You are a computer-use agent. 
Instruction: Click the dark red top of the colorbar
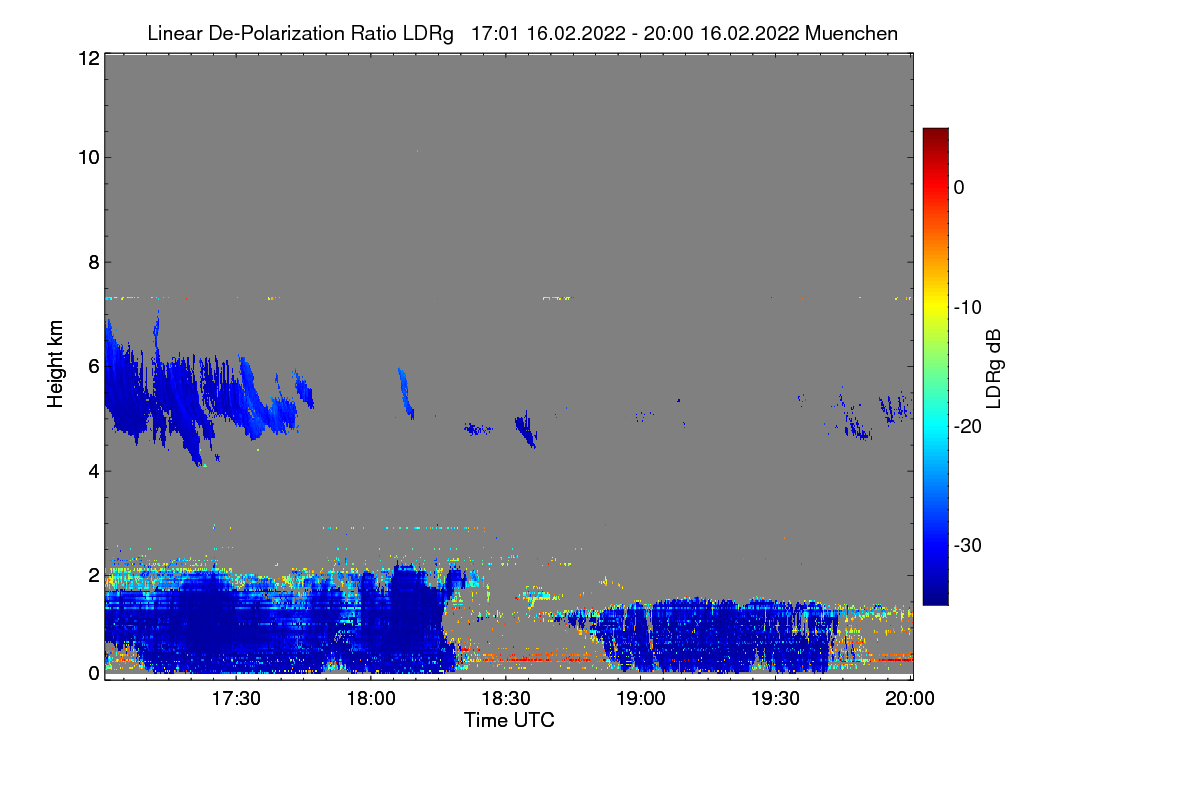pyautogui.click(x=935, y=135)
